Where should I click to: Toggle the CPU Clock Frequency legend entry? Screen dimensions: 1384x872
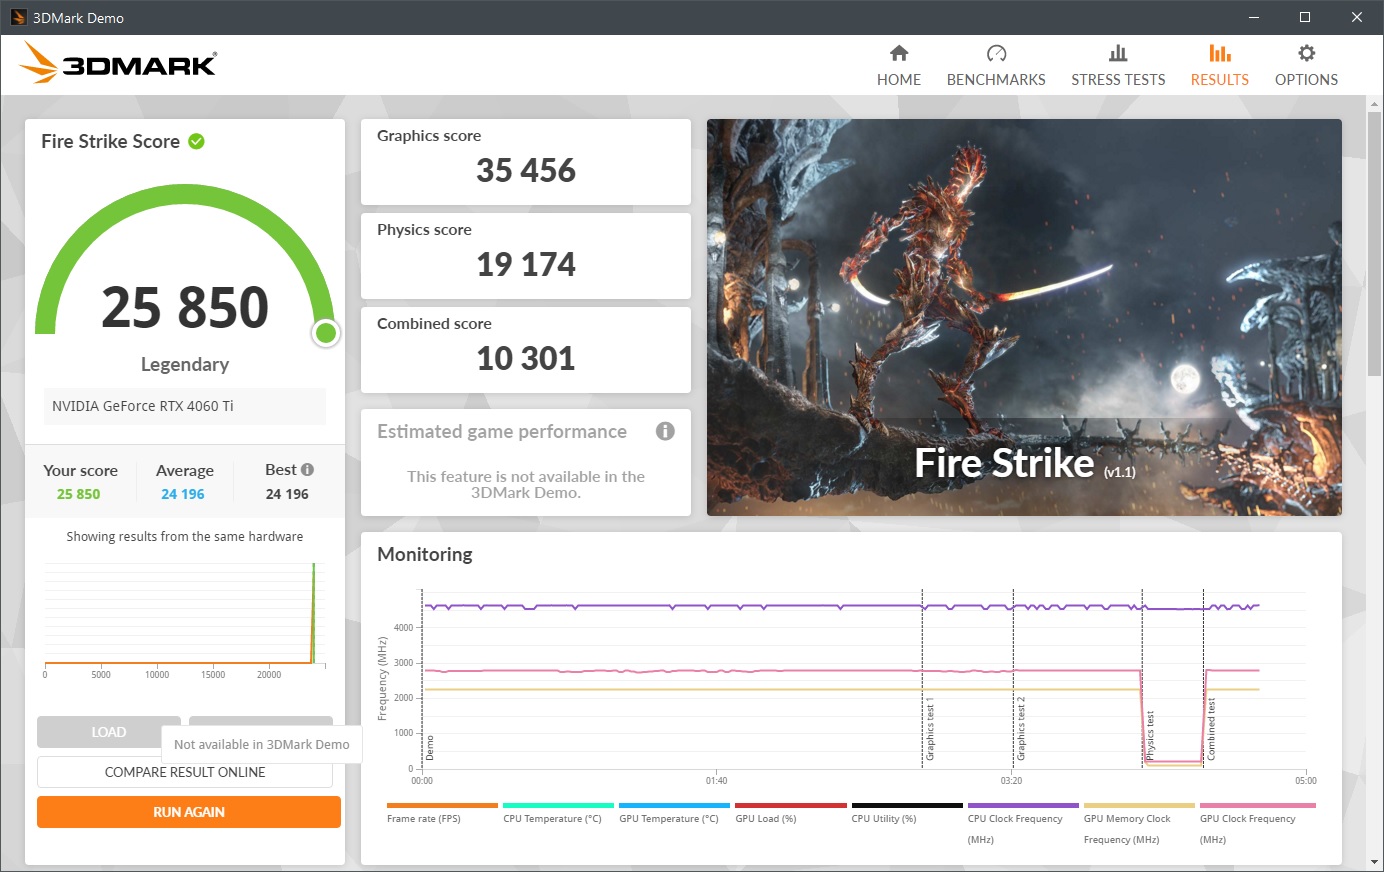pyautogui.click(x=1022, y=823)
